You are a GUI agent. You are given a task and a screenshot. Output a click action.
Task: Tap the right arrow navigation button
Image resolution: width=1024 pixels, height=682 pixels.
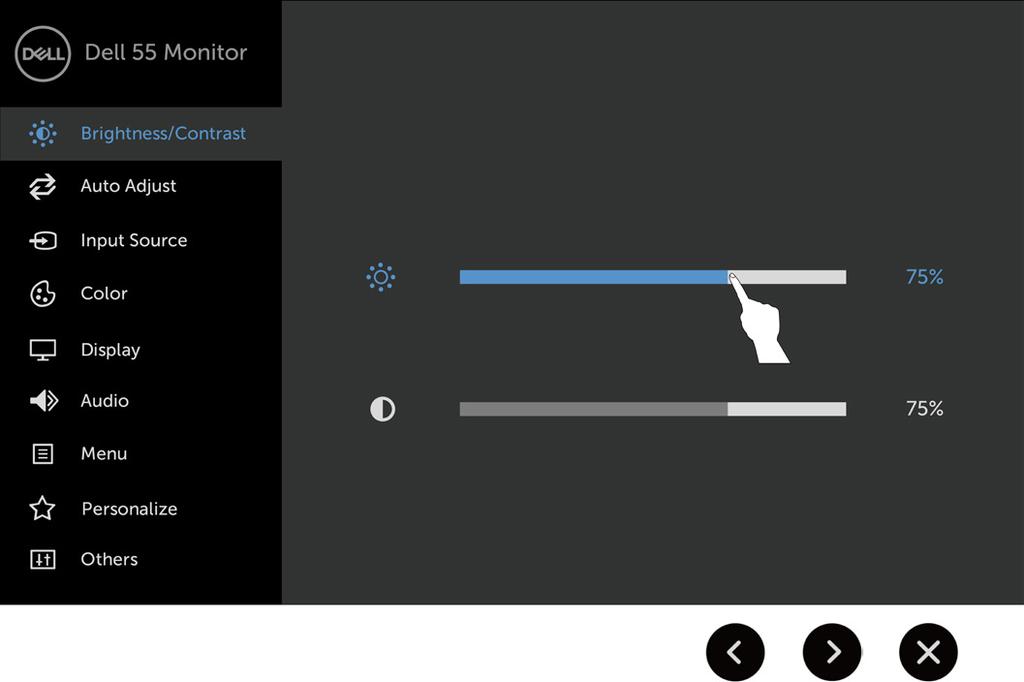(832, 652)
